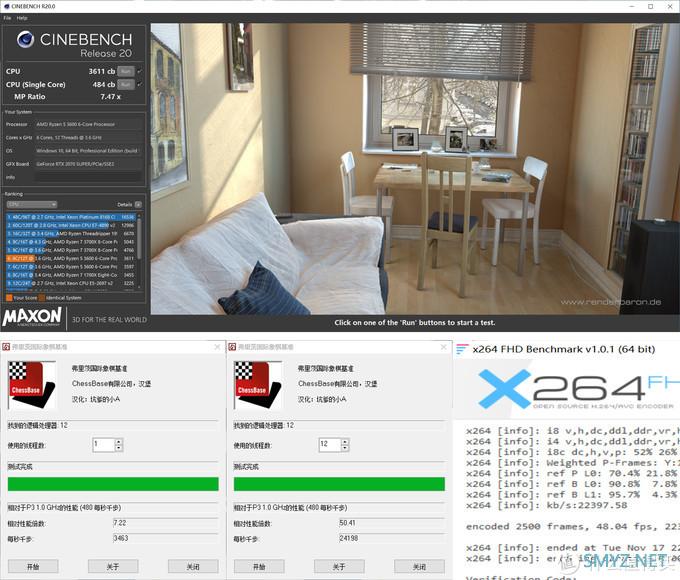Click Run button for the CPU test
Viewport: 680px width, 580px height.
click(x=126, y=71)
